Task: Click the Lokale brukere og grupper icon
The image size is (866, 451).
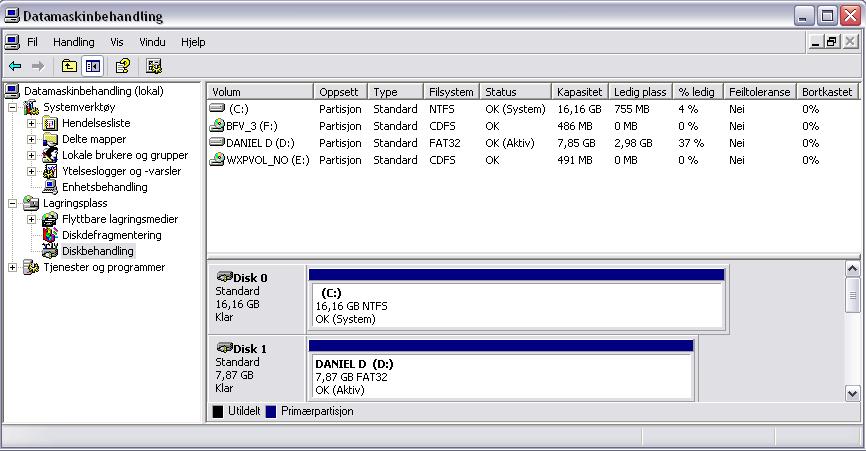Action: coord(50,155)
